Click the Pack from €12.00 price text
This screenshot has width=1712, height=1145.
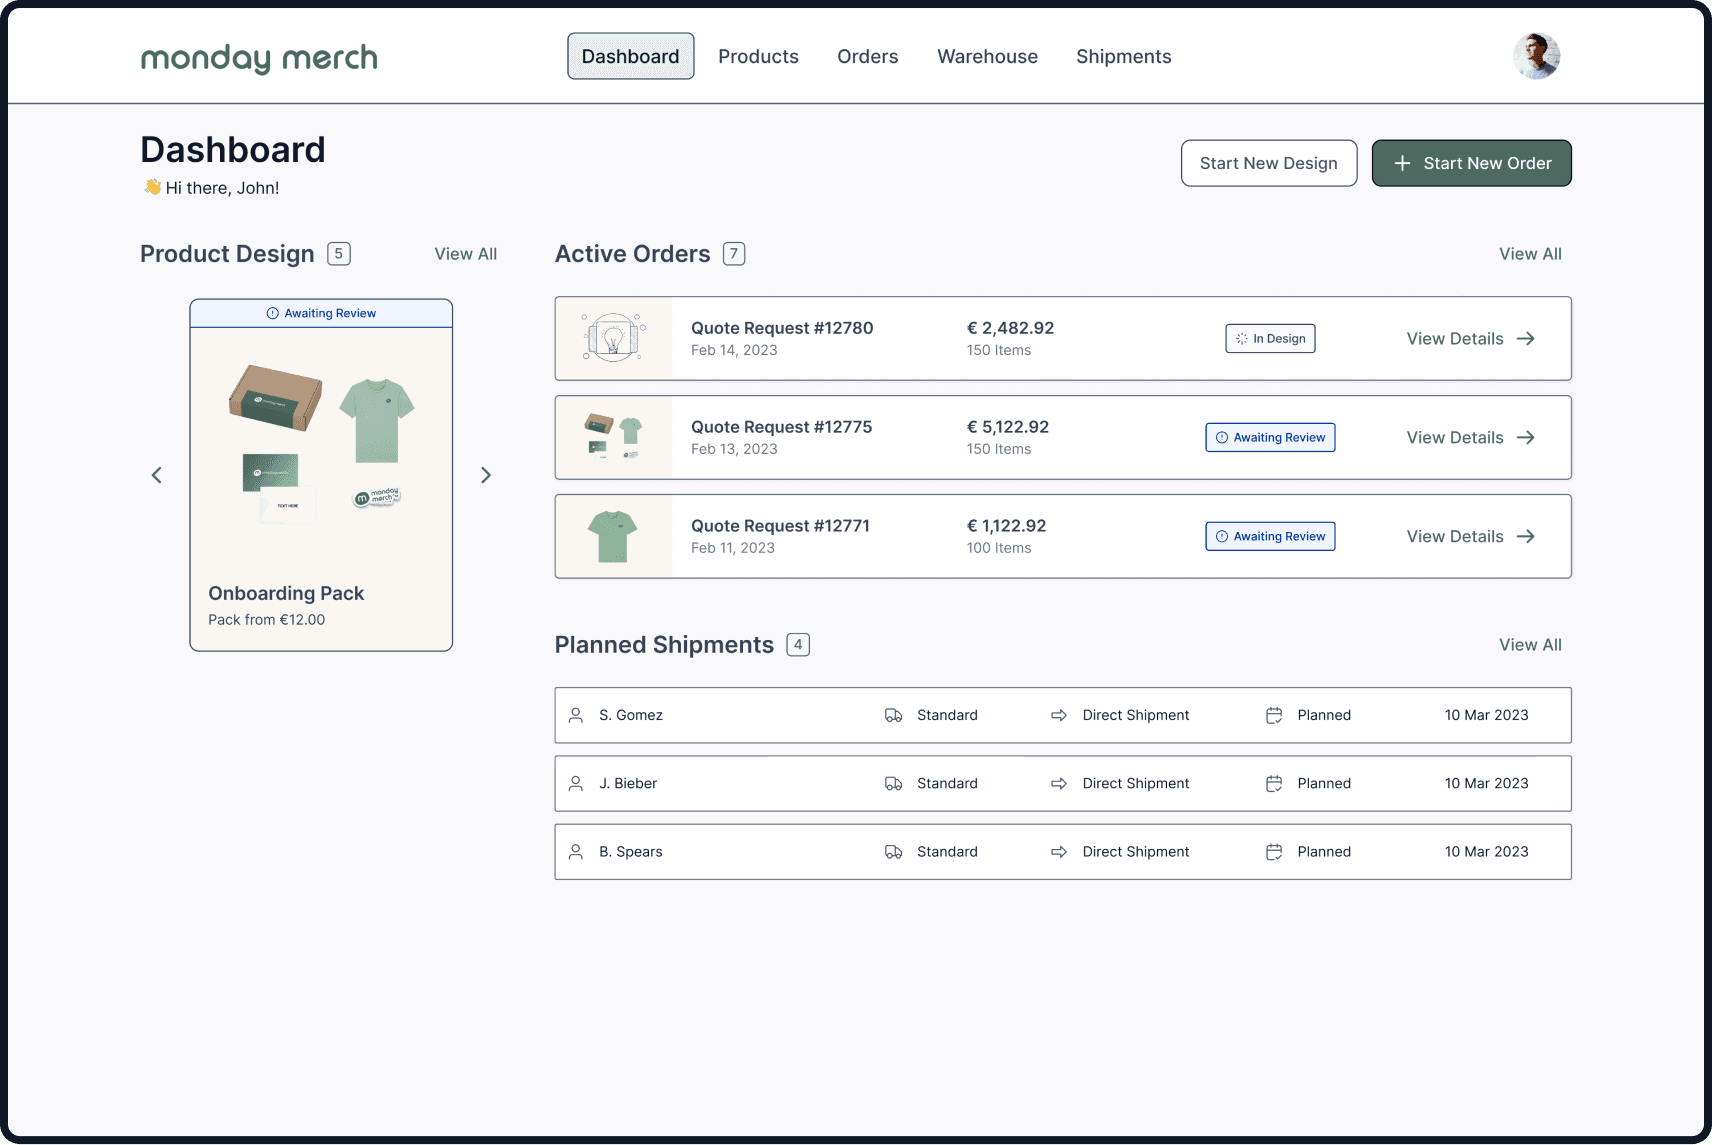266,620
